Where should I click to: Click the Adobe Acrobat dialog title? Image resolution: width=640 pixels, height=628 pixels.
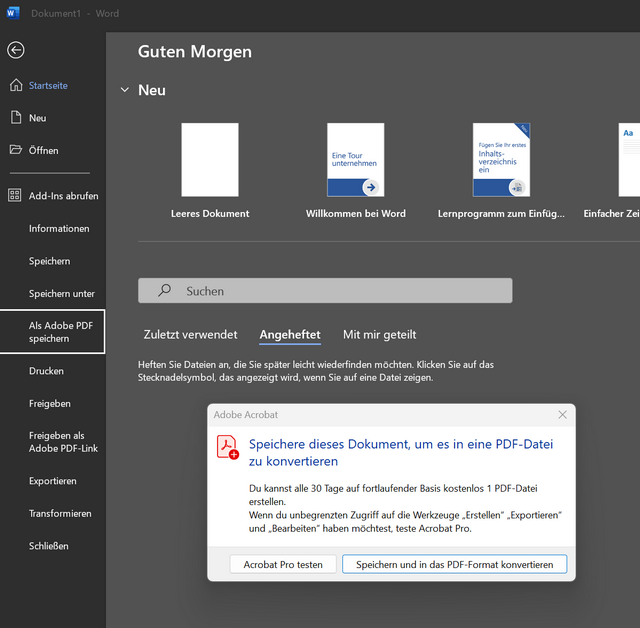tap(246, 415)
